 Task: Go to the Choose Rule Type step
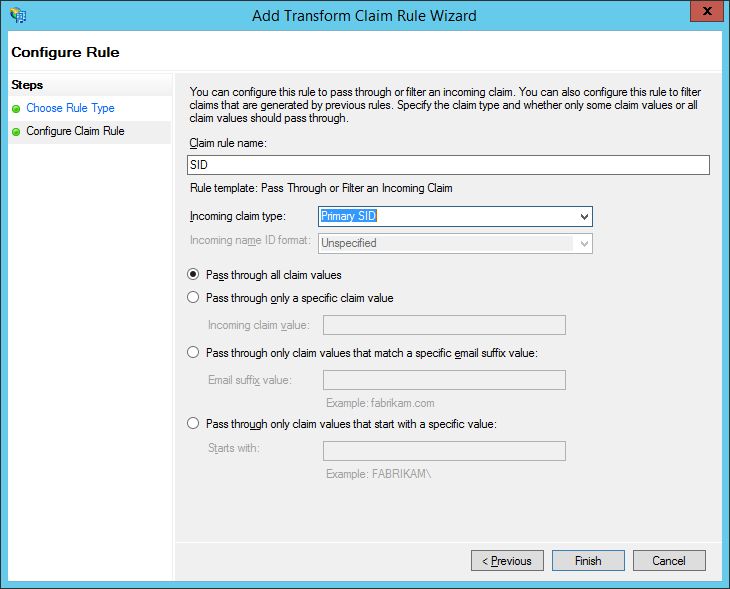point(70,108)
